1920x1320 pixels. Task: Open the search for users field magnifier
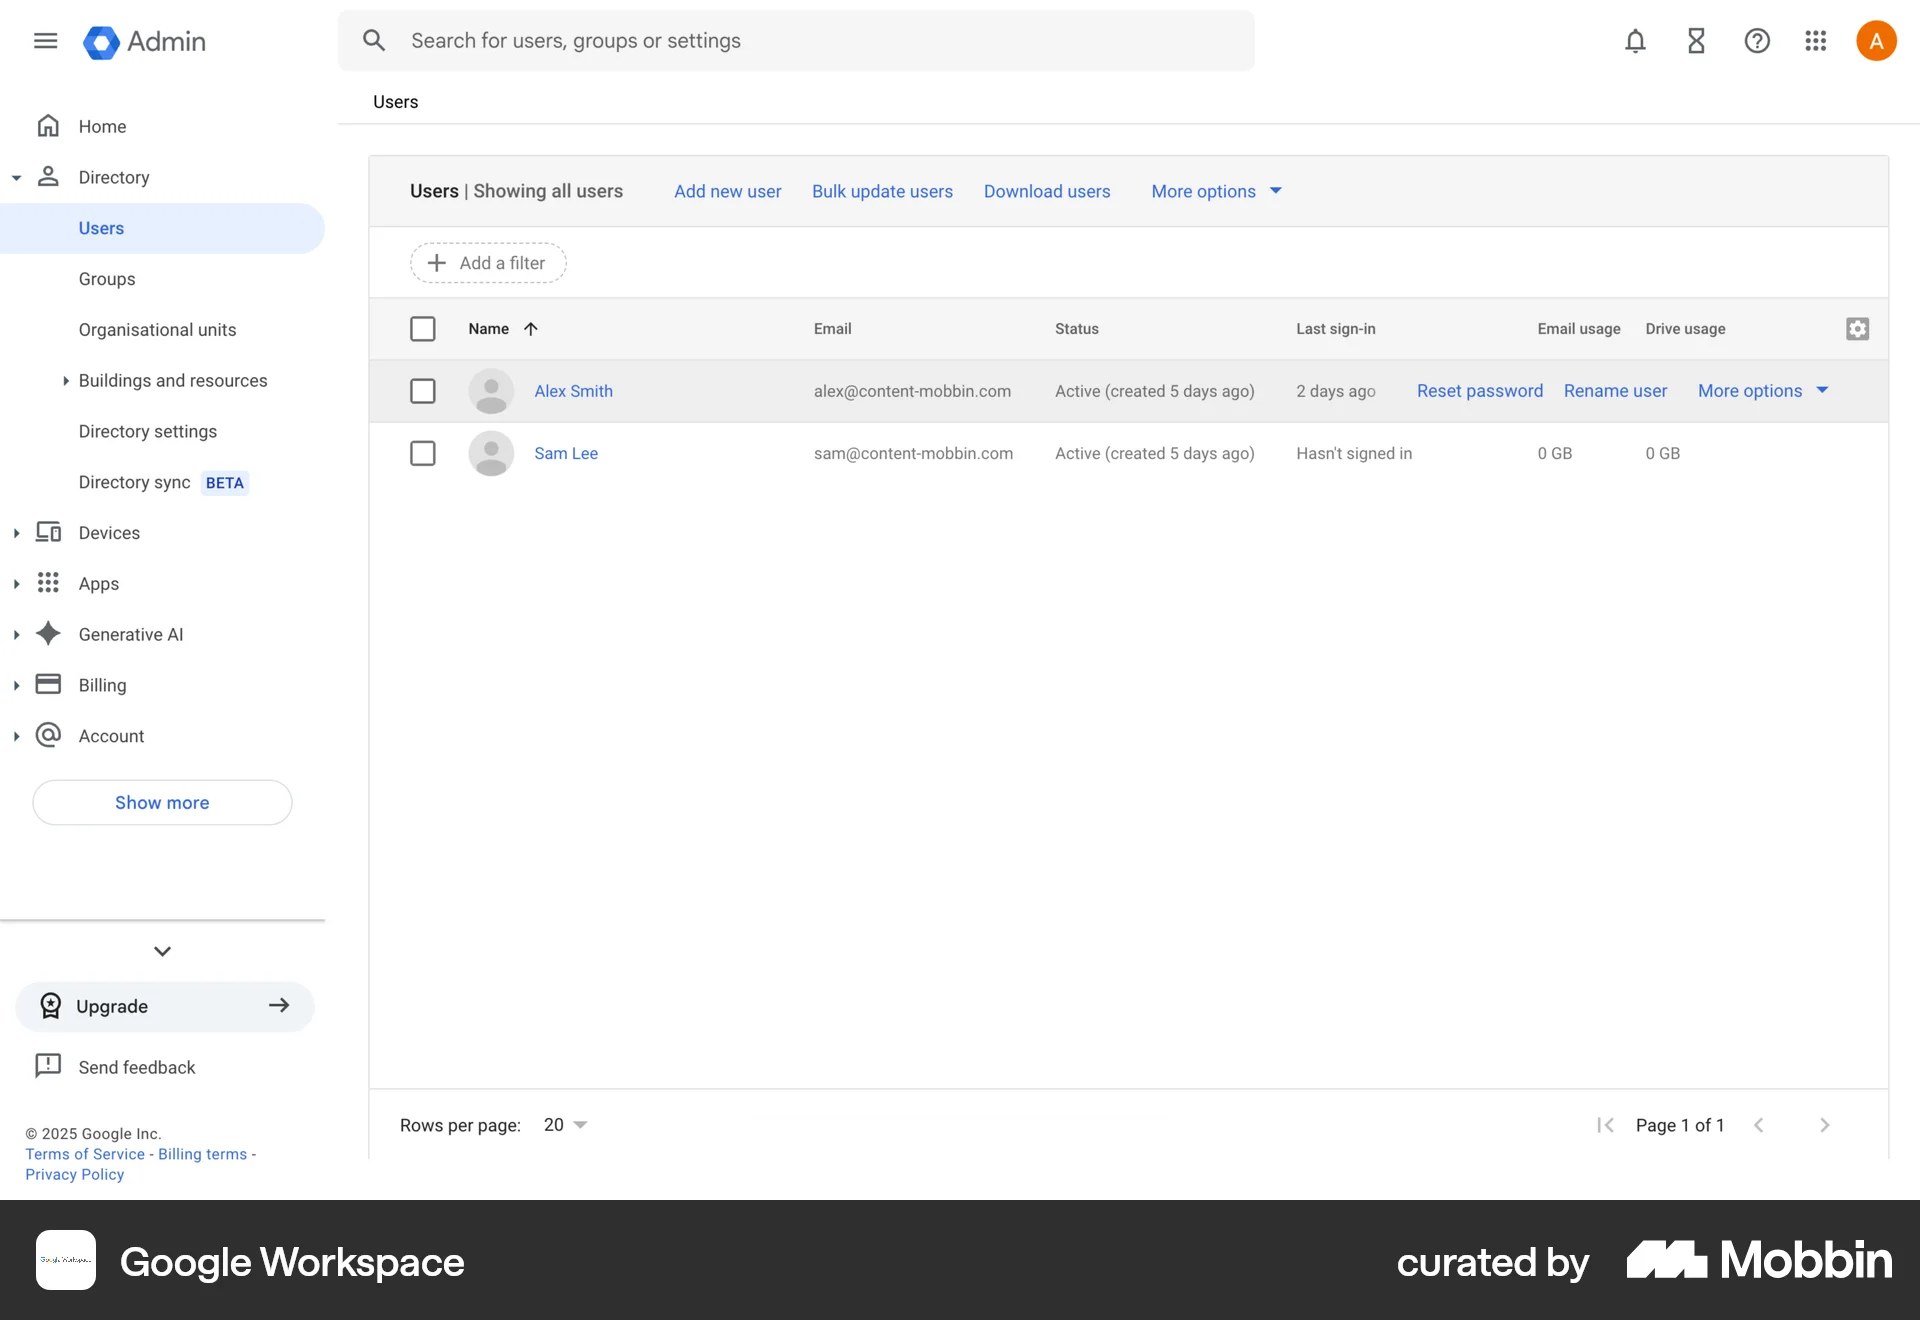[374, 40]
